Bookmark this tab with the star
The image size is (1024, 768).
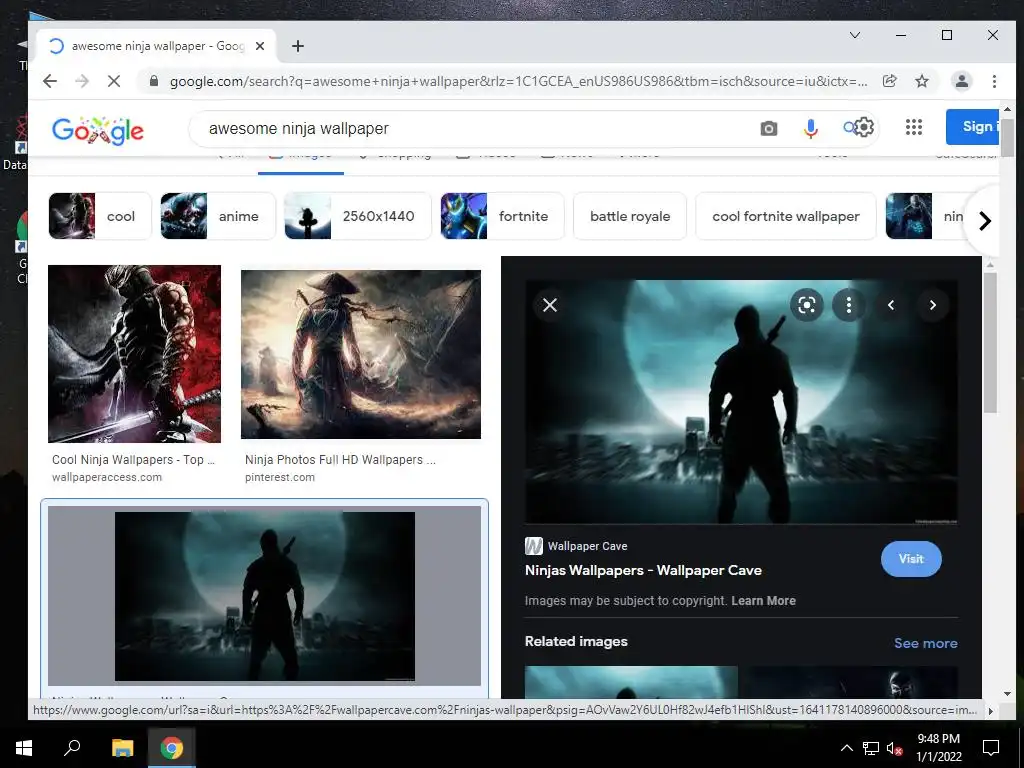tap(921, 81)
